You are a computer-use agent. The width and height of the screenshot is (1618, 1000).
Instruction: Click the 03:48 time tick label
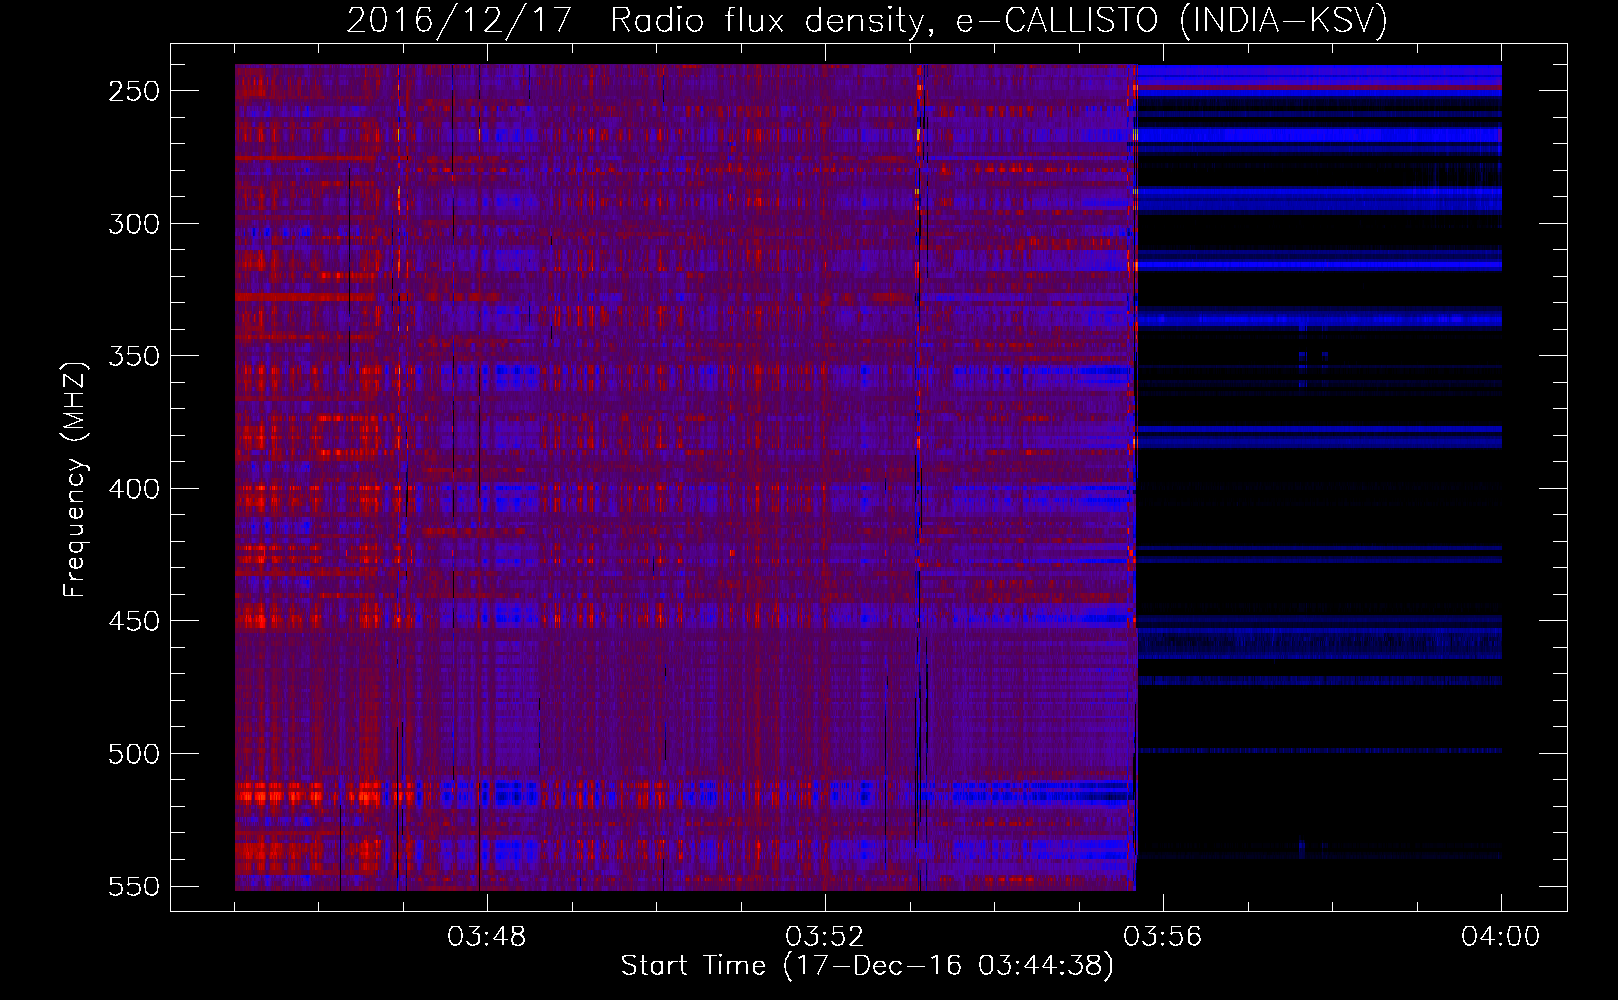coord(487,937)
